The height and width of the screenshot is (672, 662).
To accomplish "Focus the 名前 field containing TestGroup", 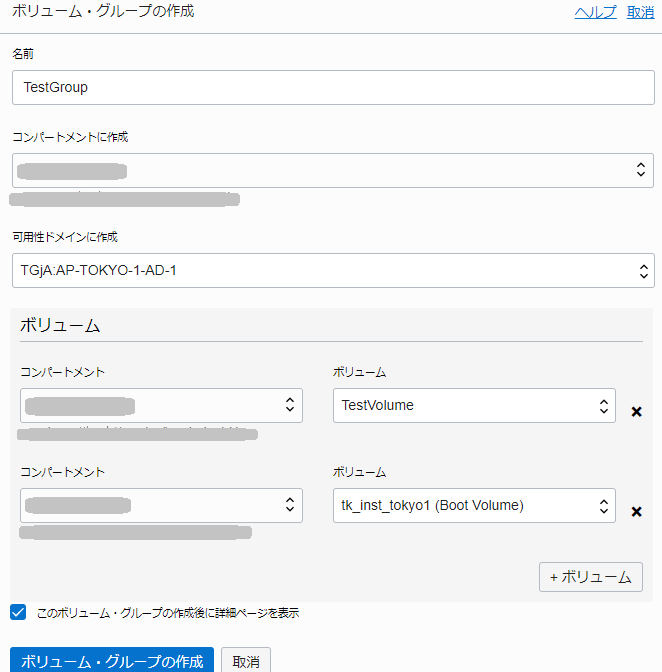I will pyautogui.click(x=333, y=87).
